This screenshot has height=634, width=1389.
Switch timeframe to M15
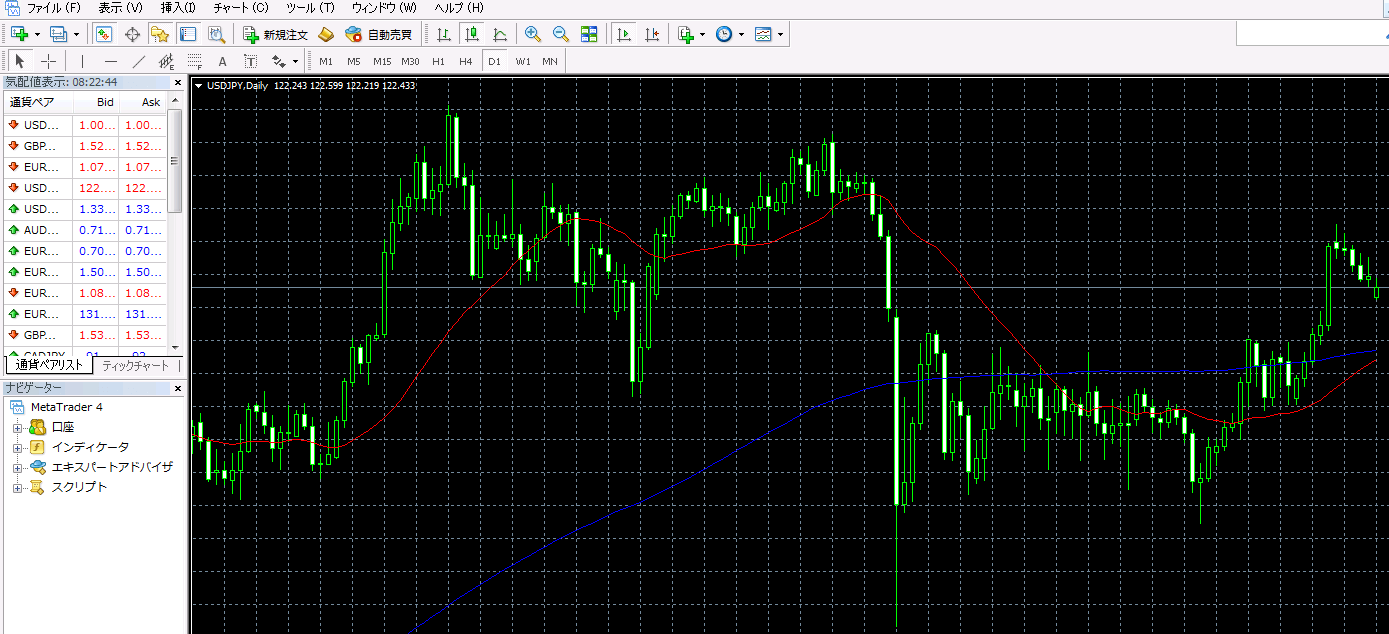click(x=382, y=61)
